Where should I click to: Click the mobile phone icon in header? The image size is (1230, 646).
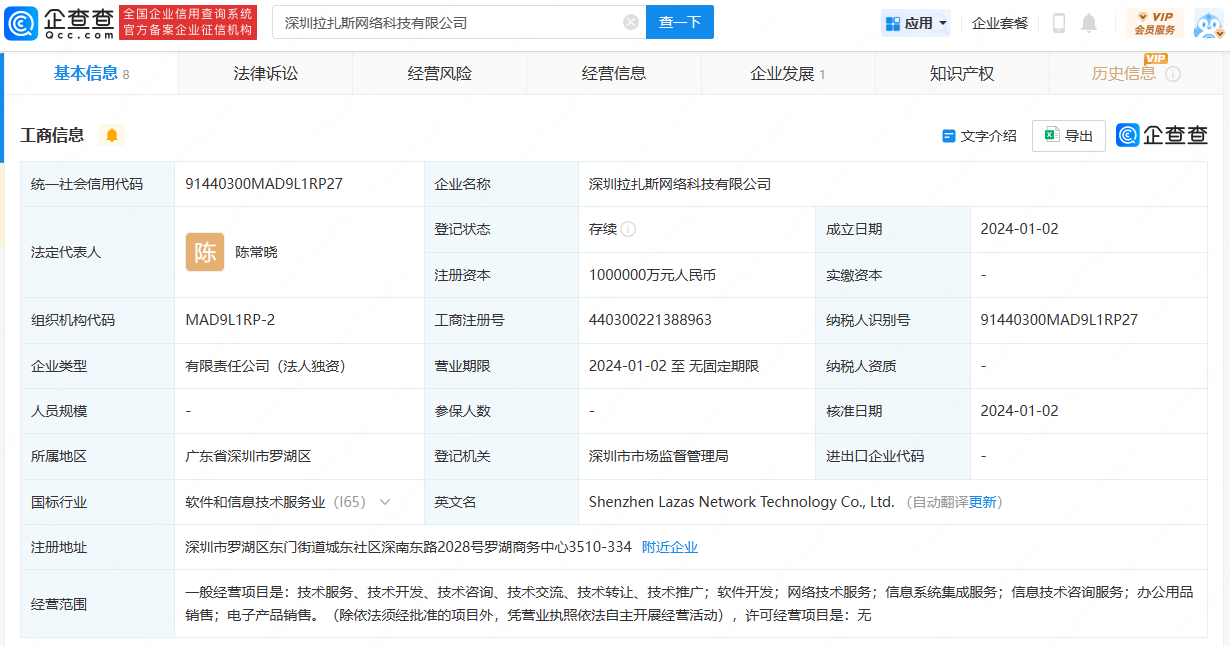coord(1059,23)
